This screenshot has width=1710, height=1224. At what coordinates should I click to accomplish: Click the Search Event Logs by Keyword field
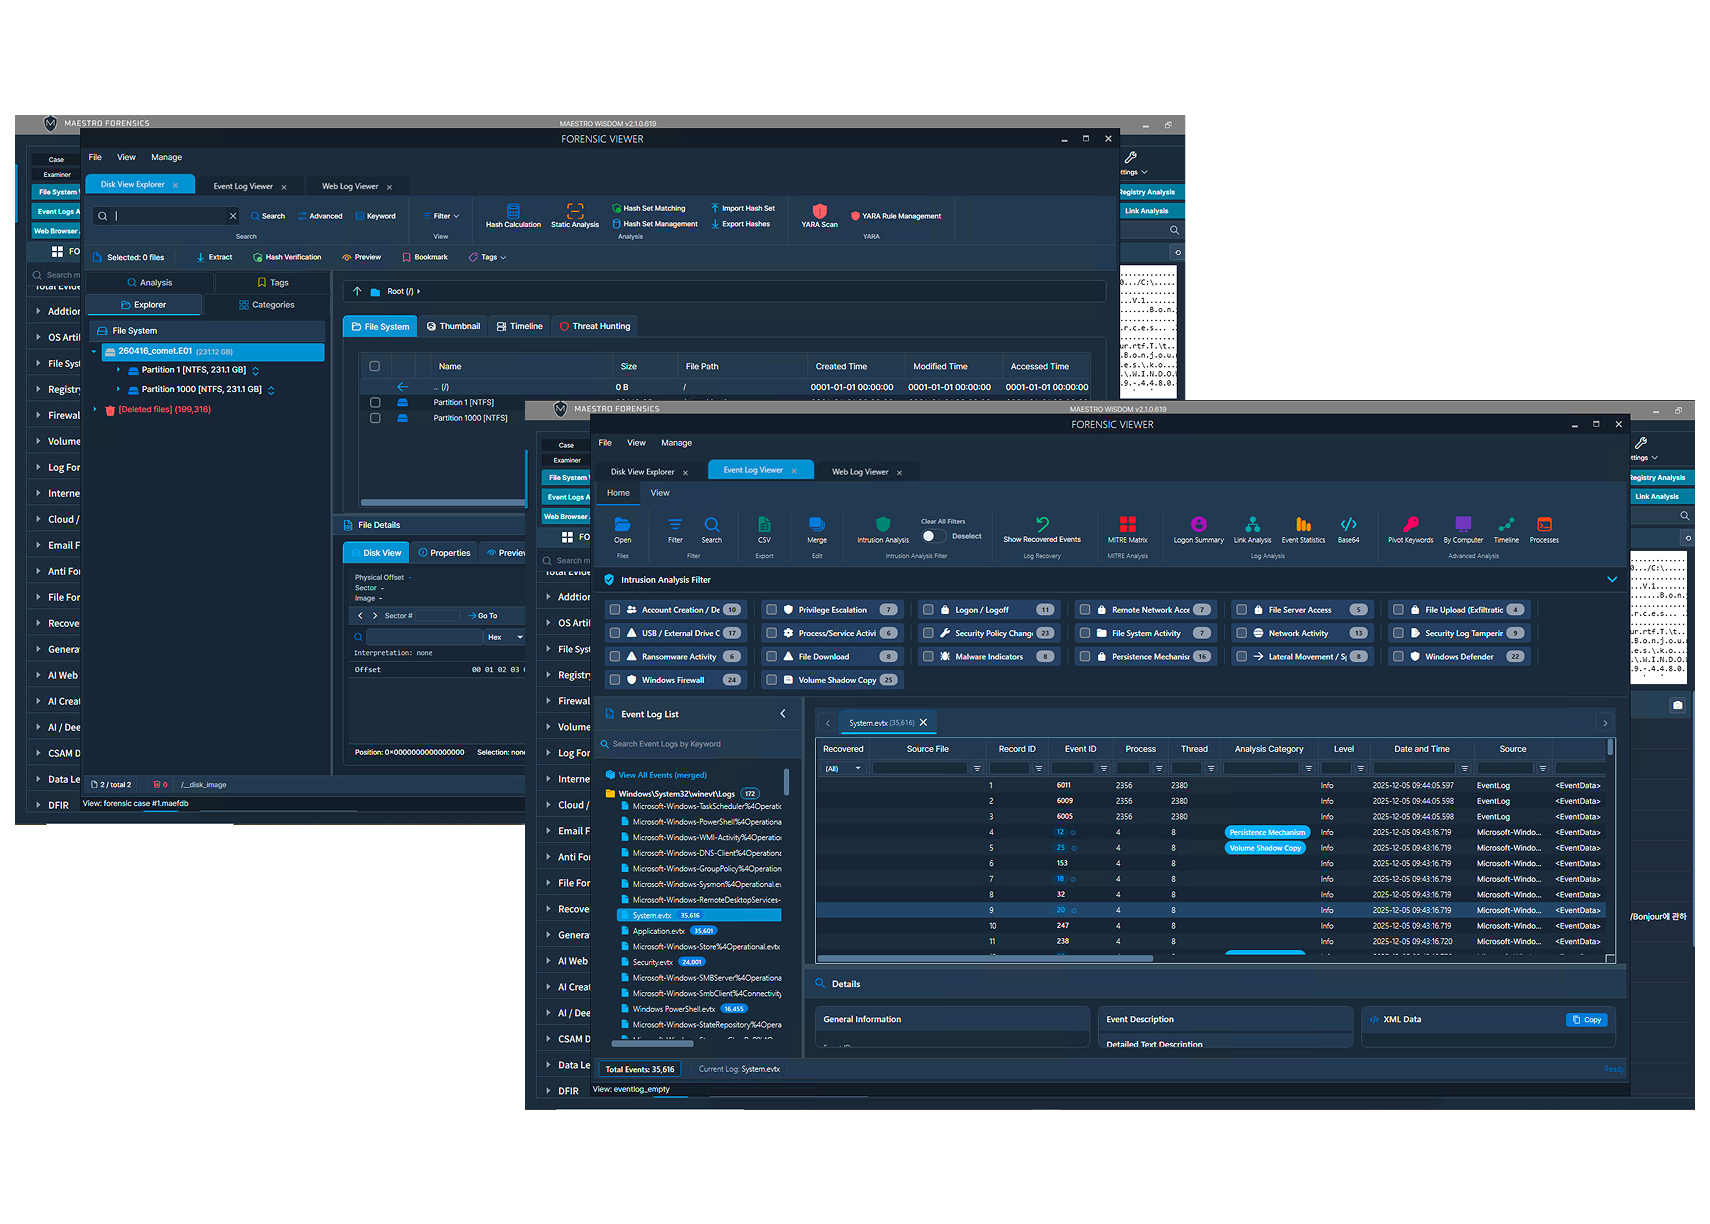click(x=698, y=744)
